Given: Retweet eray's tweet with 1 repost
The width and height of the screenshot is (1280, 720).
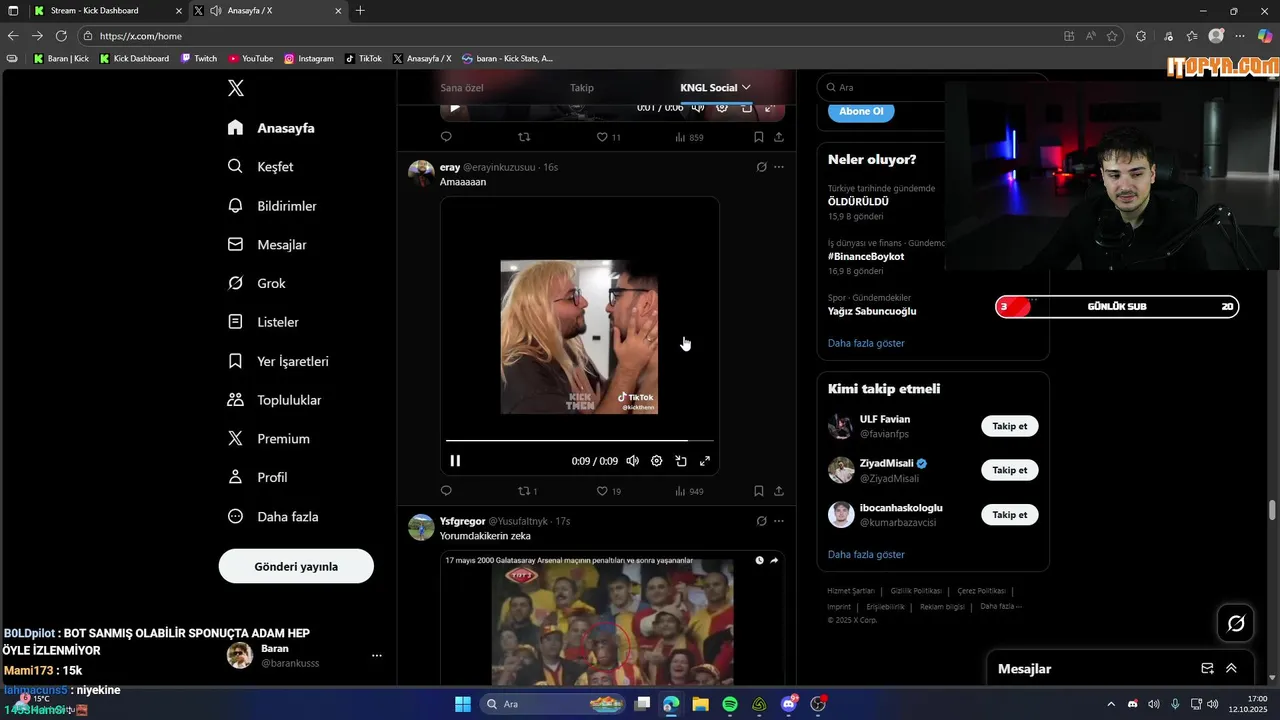Looking at the screenshot, I should [x=527, y=491].
